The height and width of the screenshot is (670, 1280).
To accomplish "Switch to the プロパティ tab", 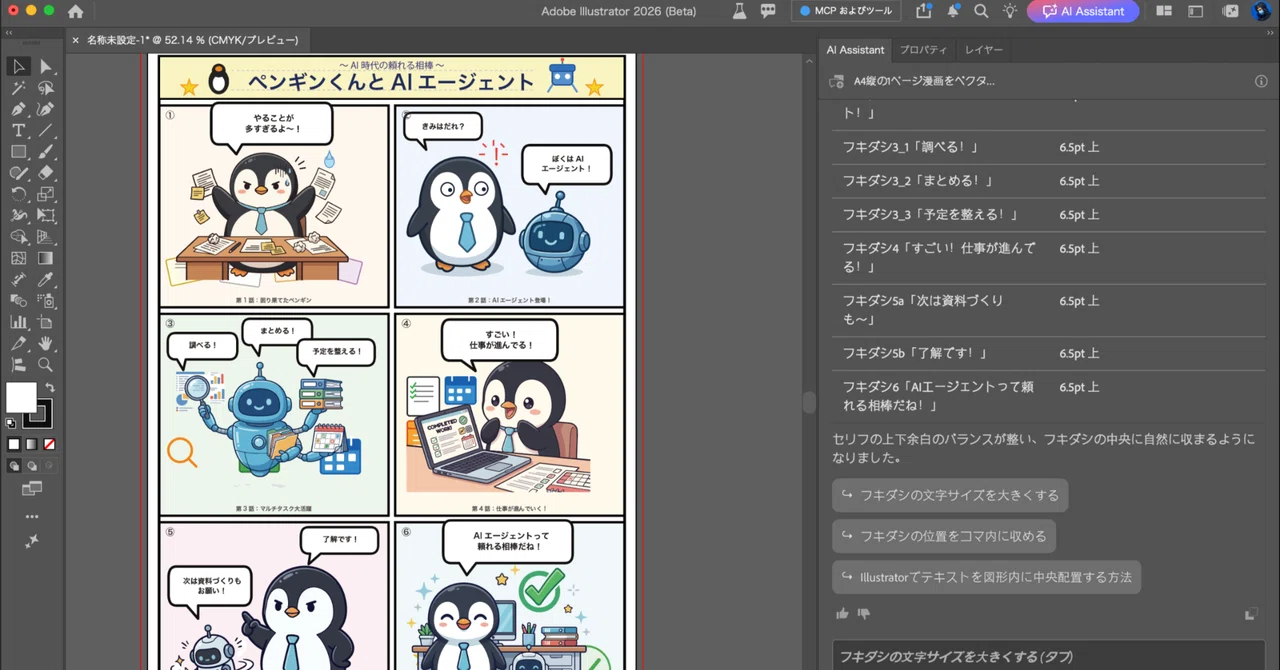I will (923, 49).
